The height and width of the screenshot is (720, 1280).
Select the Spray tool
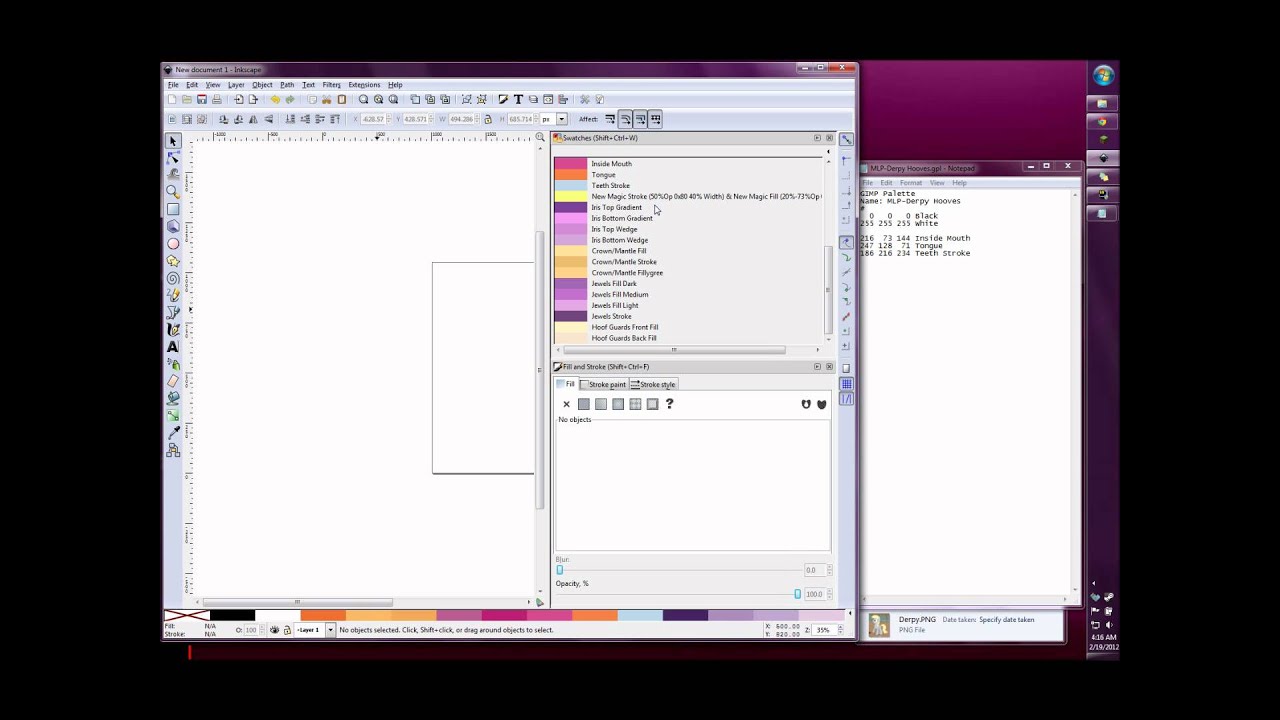(x=173, y=364)
